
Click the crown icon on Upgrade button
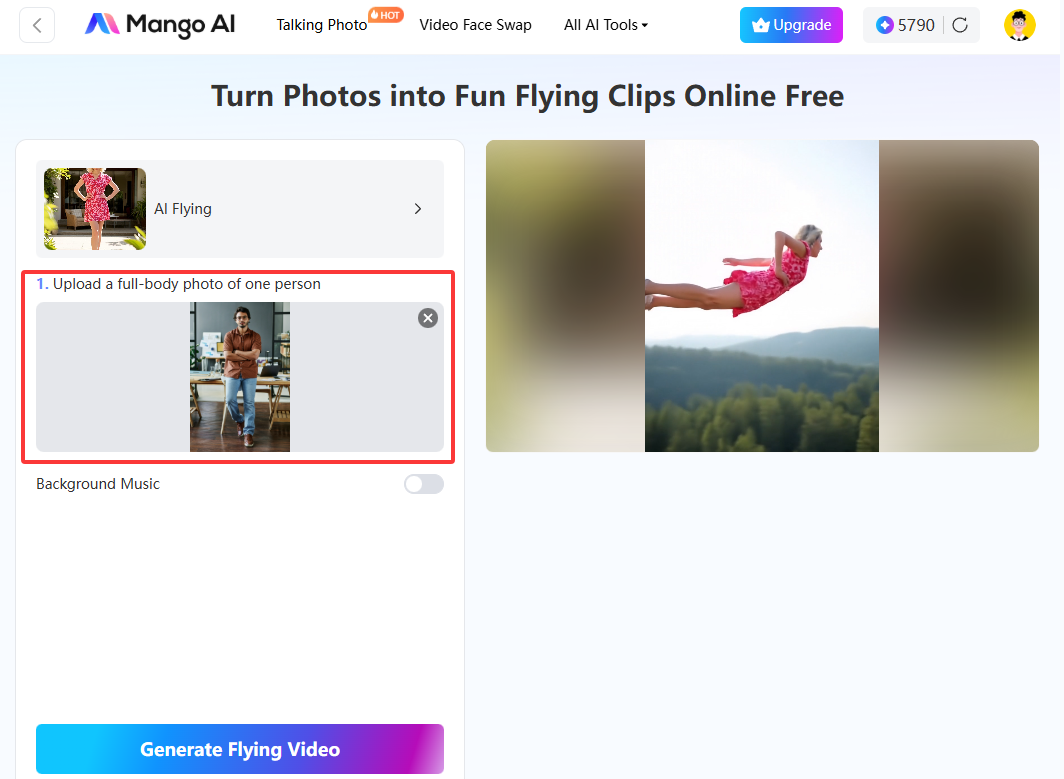click(x=763, y=24)
